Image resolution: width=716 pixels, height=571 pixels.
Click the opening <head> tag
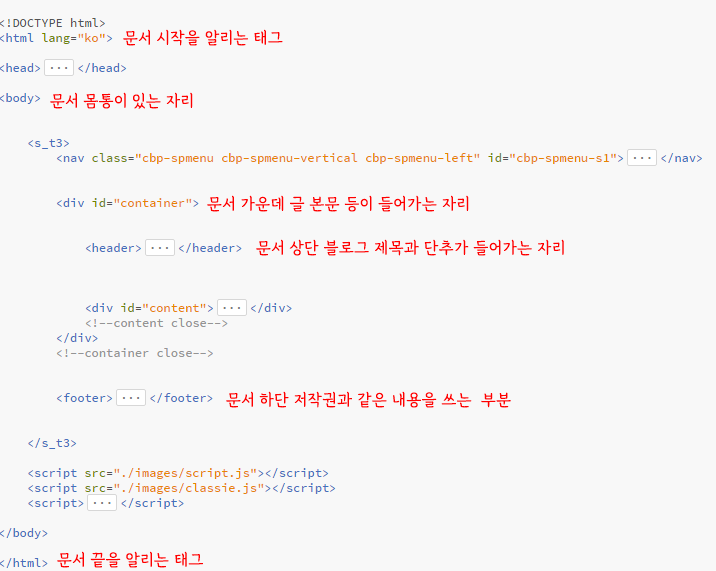pyautogui.click(x=21, y=68)
